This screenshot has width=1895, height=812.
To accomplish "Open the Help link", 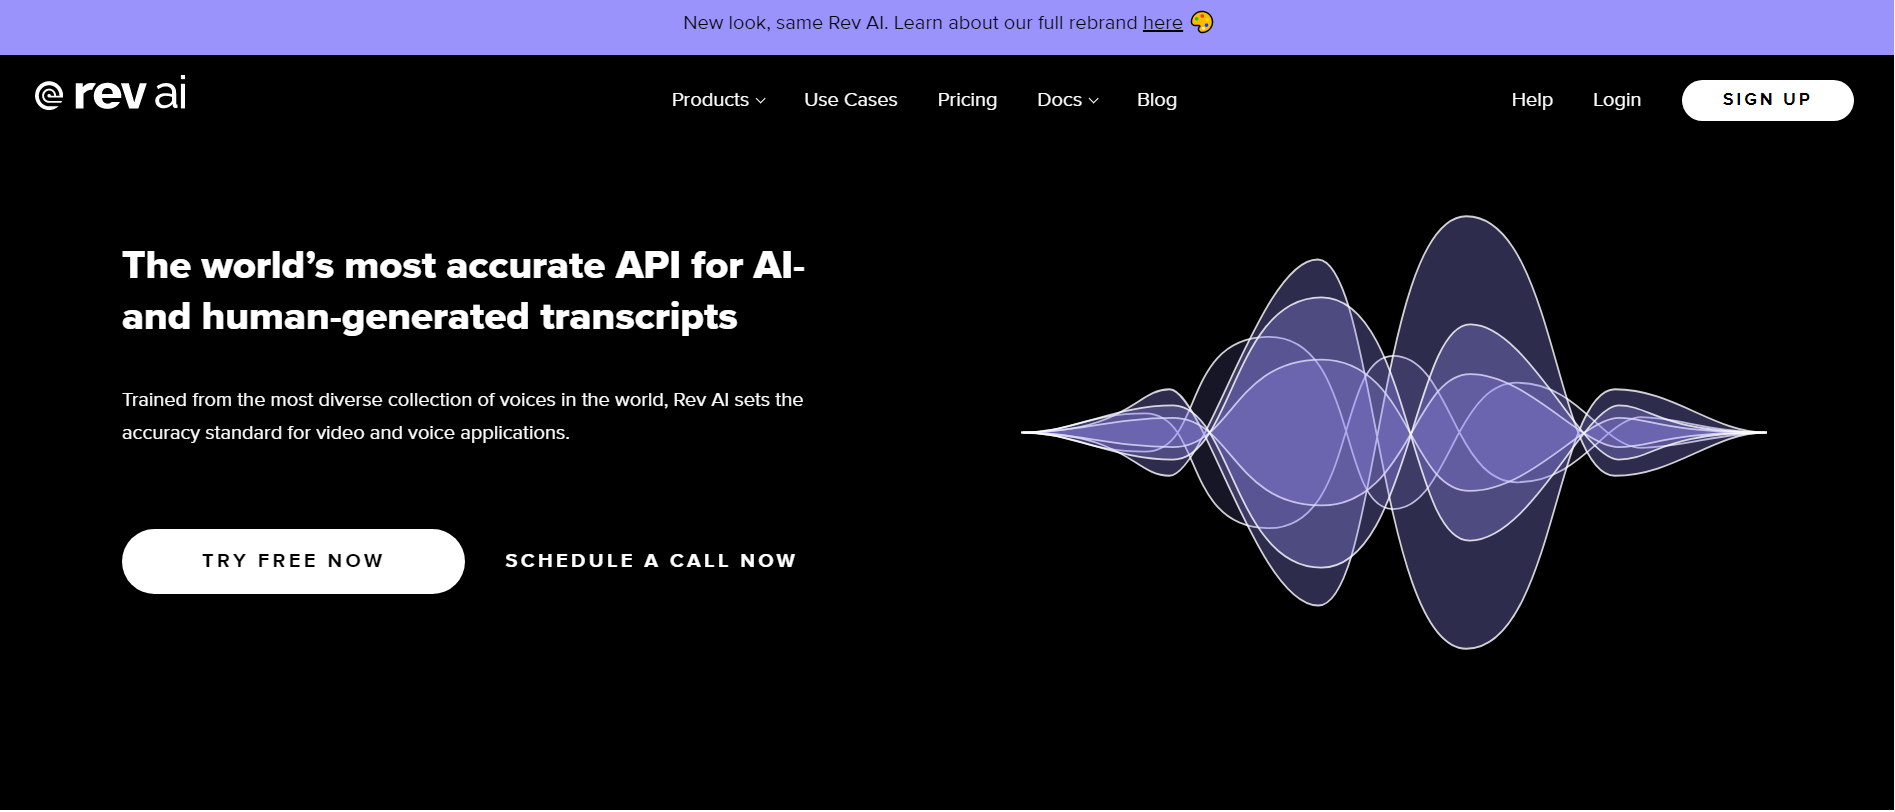I will 1532,100.
